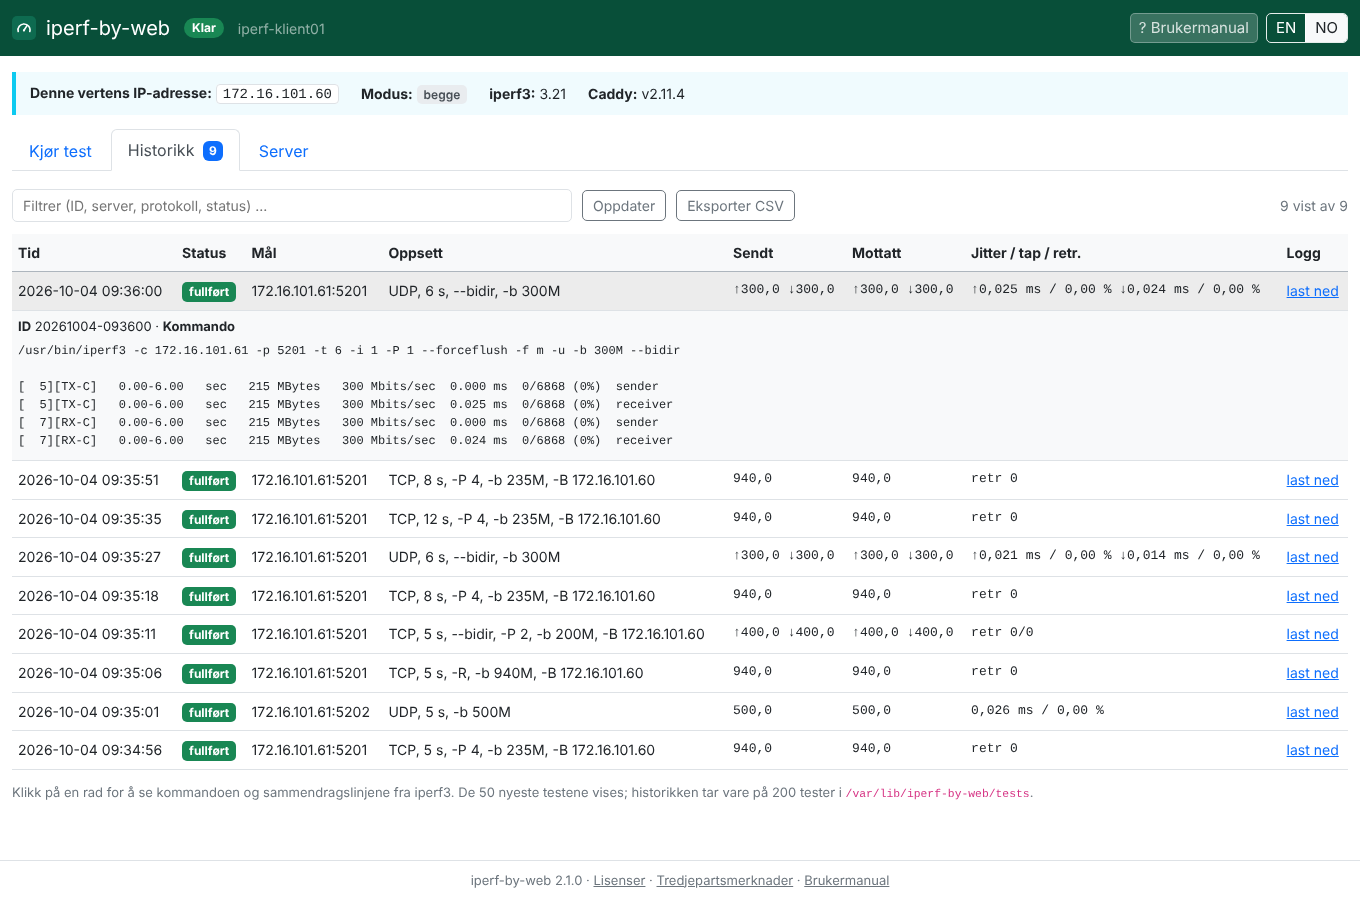
Task: Click the /usr/bin/iperf3 command line text
Action: [349, 350]
